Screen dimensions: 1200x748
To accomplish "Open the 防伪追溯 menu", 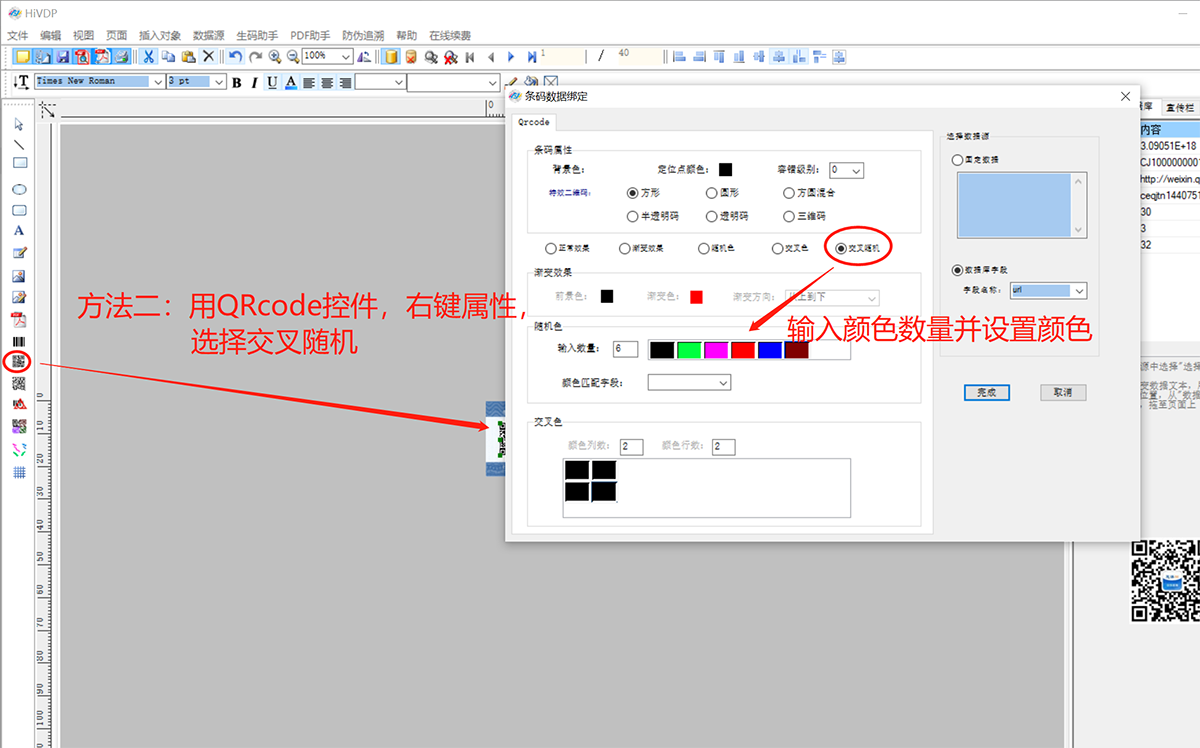I will [363, 35].
